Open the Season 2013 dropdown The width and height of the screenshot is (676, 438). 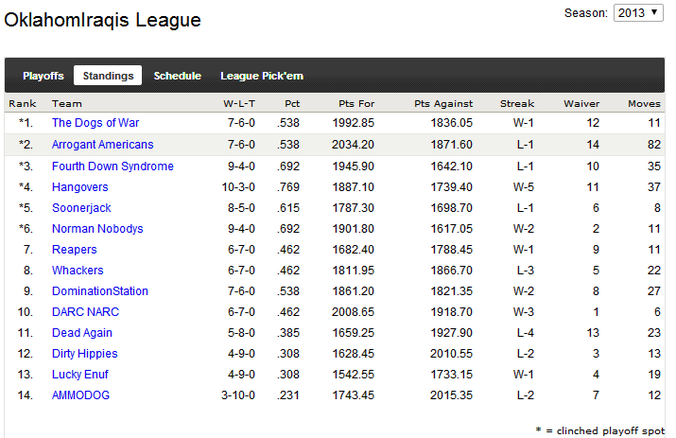pyautogui.click(x=638, y=13)
